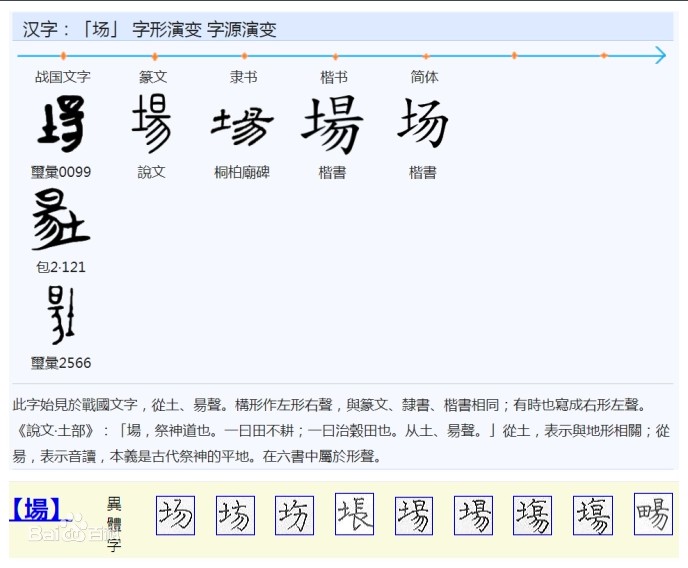
Task: Click the header title 汉字:「场」字形演变
Action: pos(149,29)
